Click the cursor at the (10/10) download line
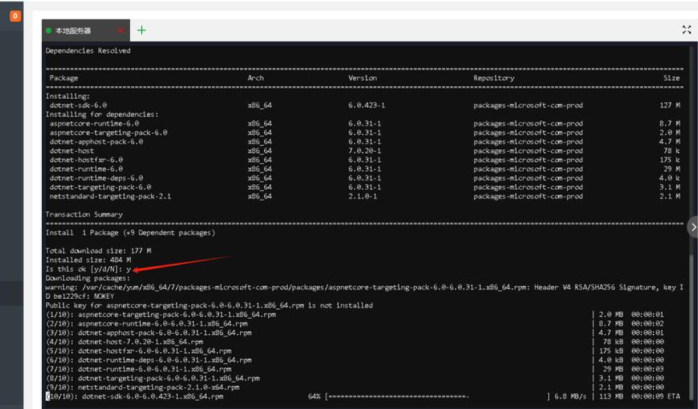 (x=47, y=396)
